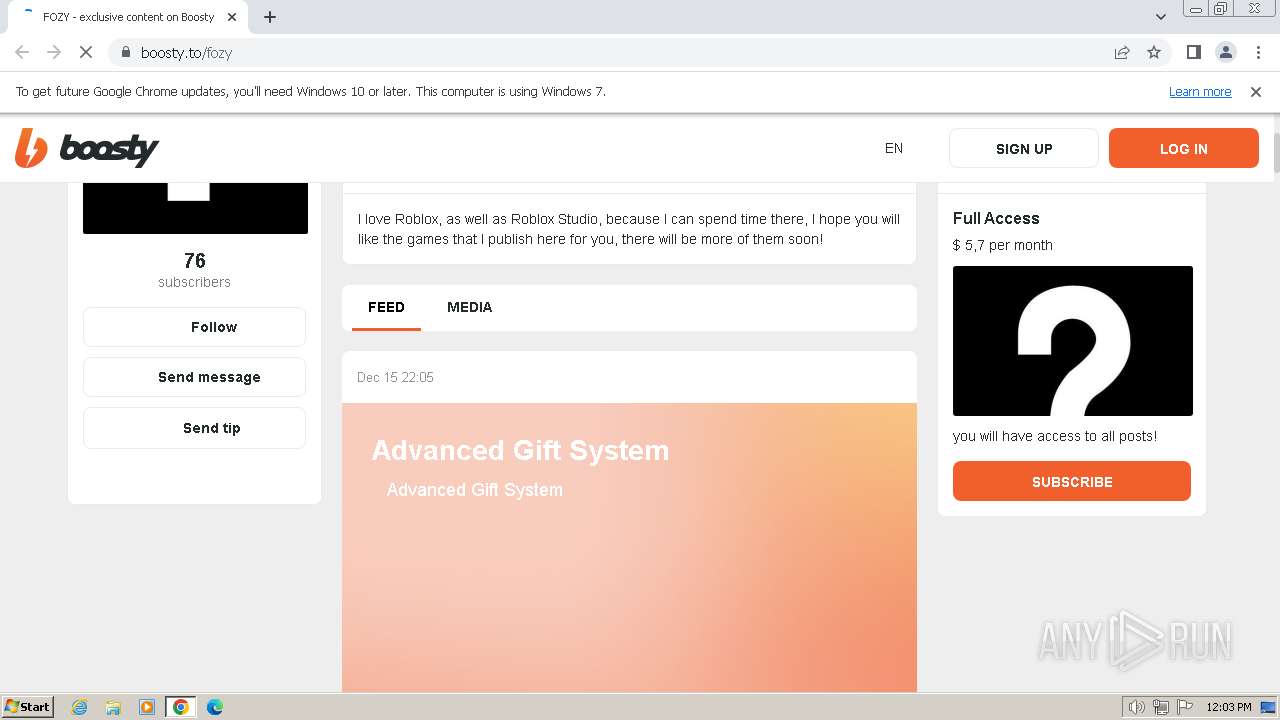Click the taskbar clock 12:03 PM
The width and height of the screenshot is (1280, 720).
click(x=1229, y=707)
